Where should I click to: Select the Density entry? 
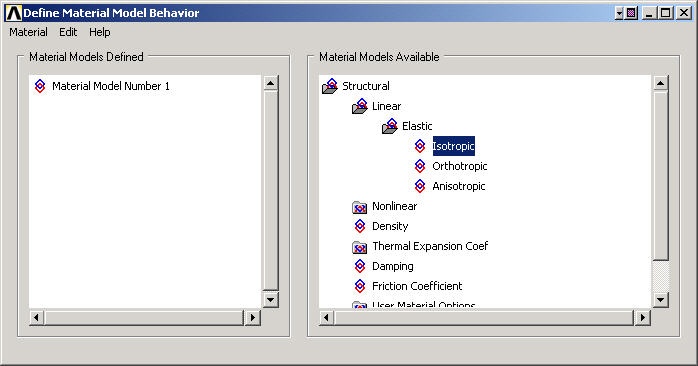click(x=390, y=226)
